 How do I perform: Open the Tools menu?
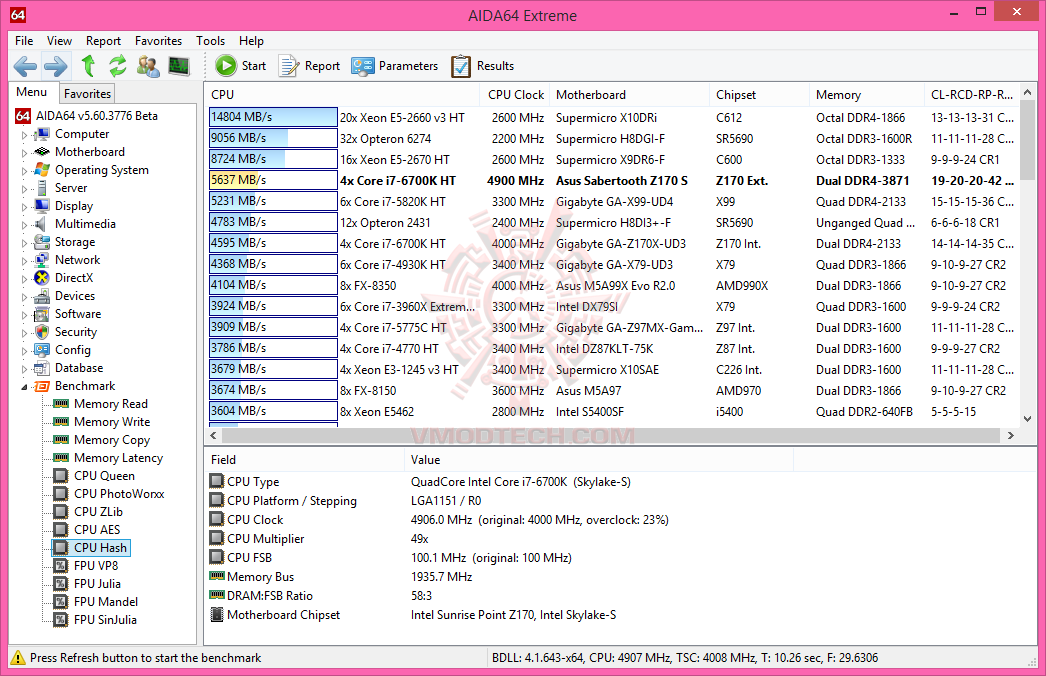click(x=210, y=41)
